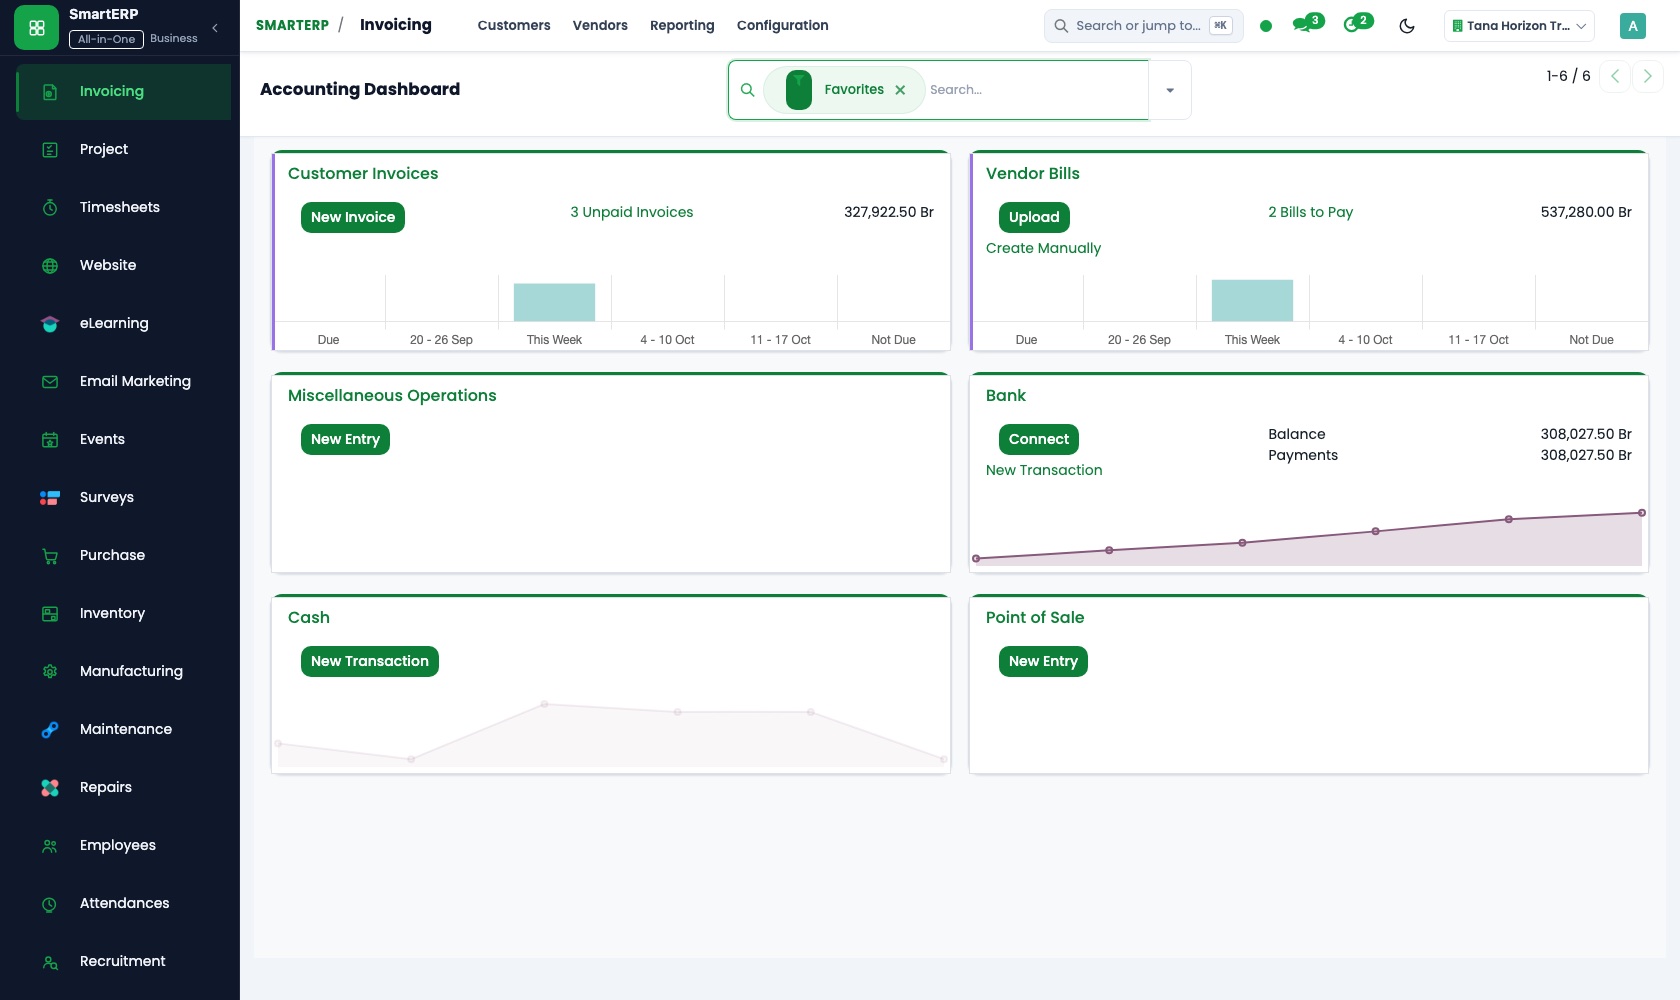Focus the global Search or jump to field
This screenshot has width=1680, height=1000.
1143,26
